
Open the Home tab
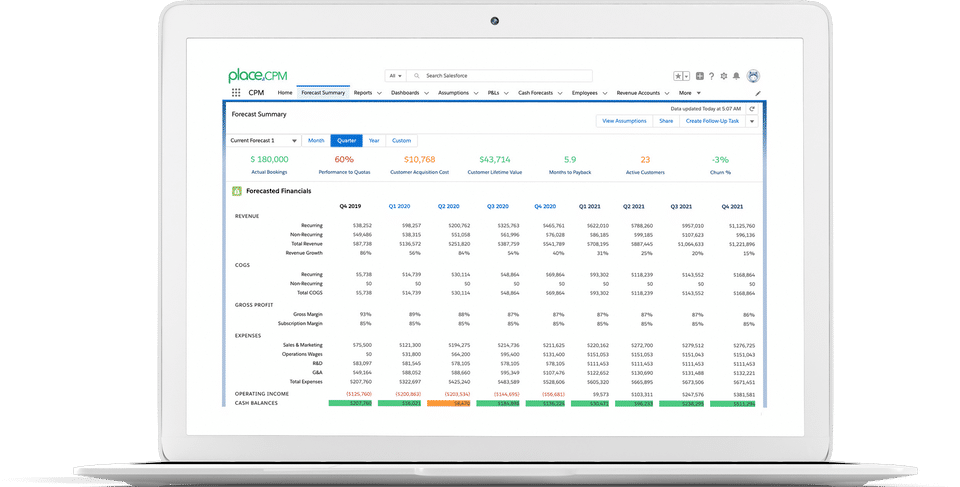coord(285,93)
